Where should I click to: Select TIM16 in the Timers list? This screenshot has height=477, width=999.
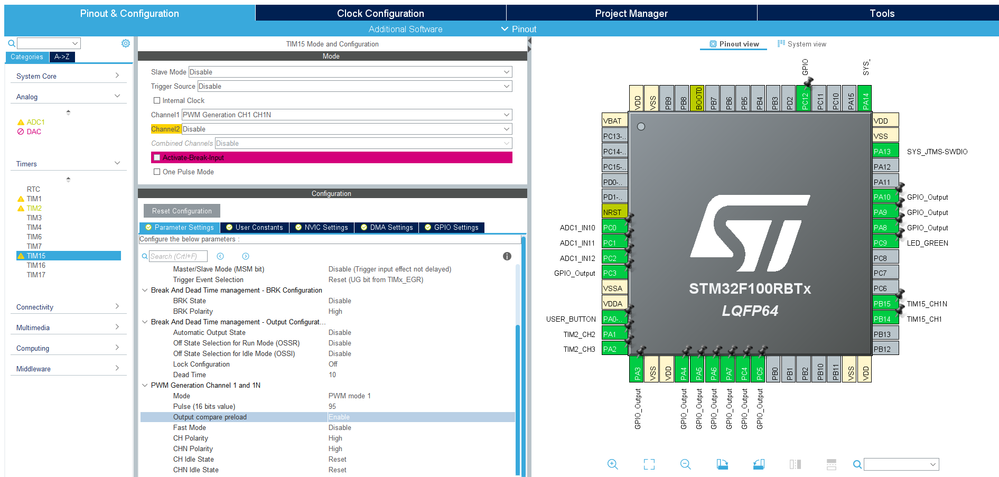36,265
